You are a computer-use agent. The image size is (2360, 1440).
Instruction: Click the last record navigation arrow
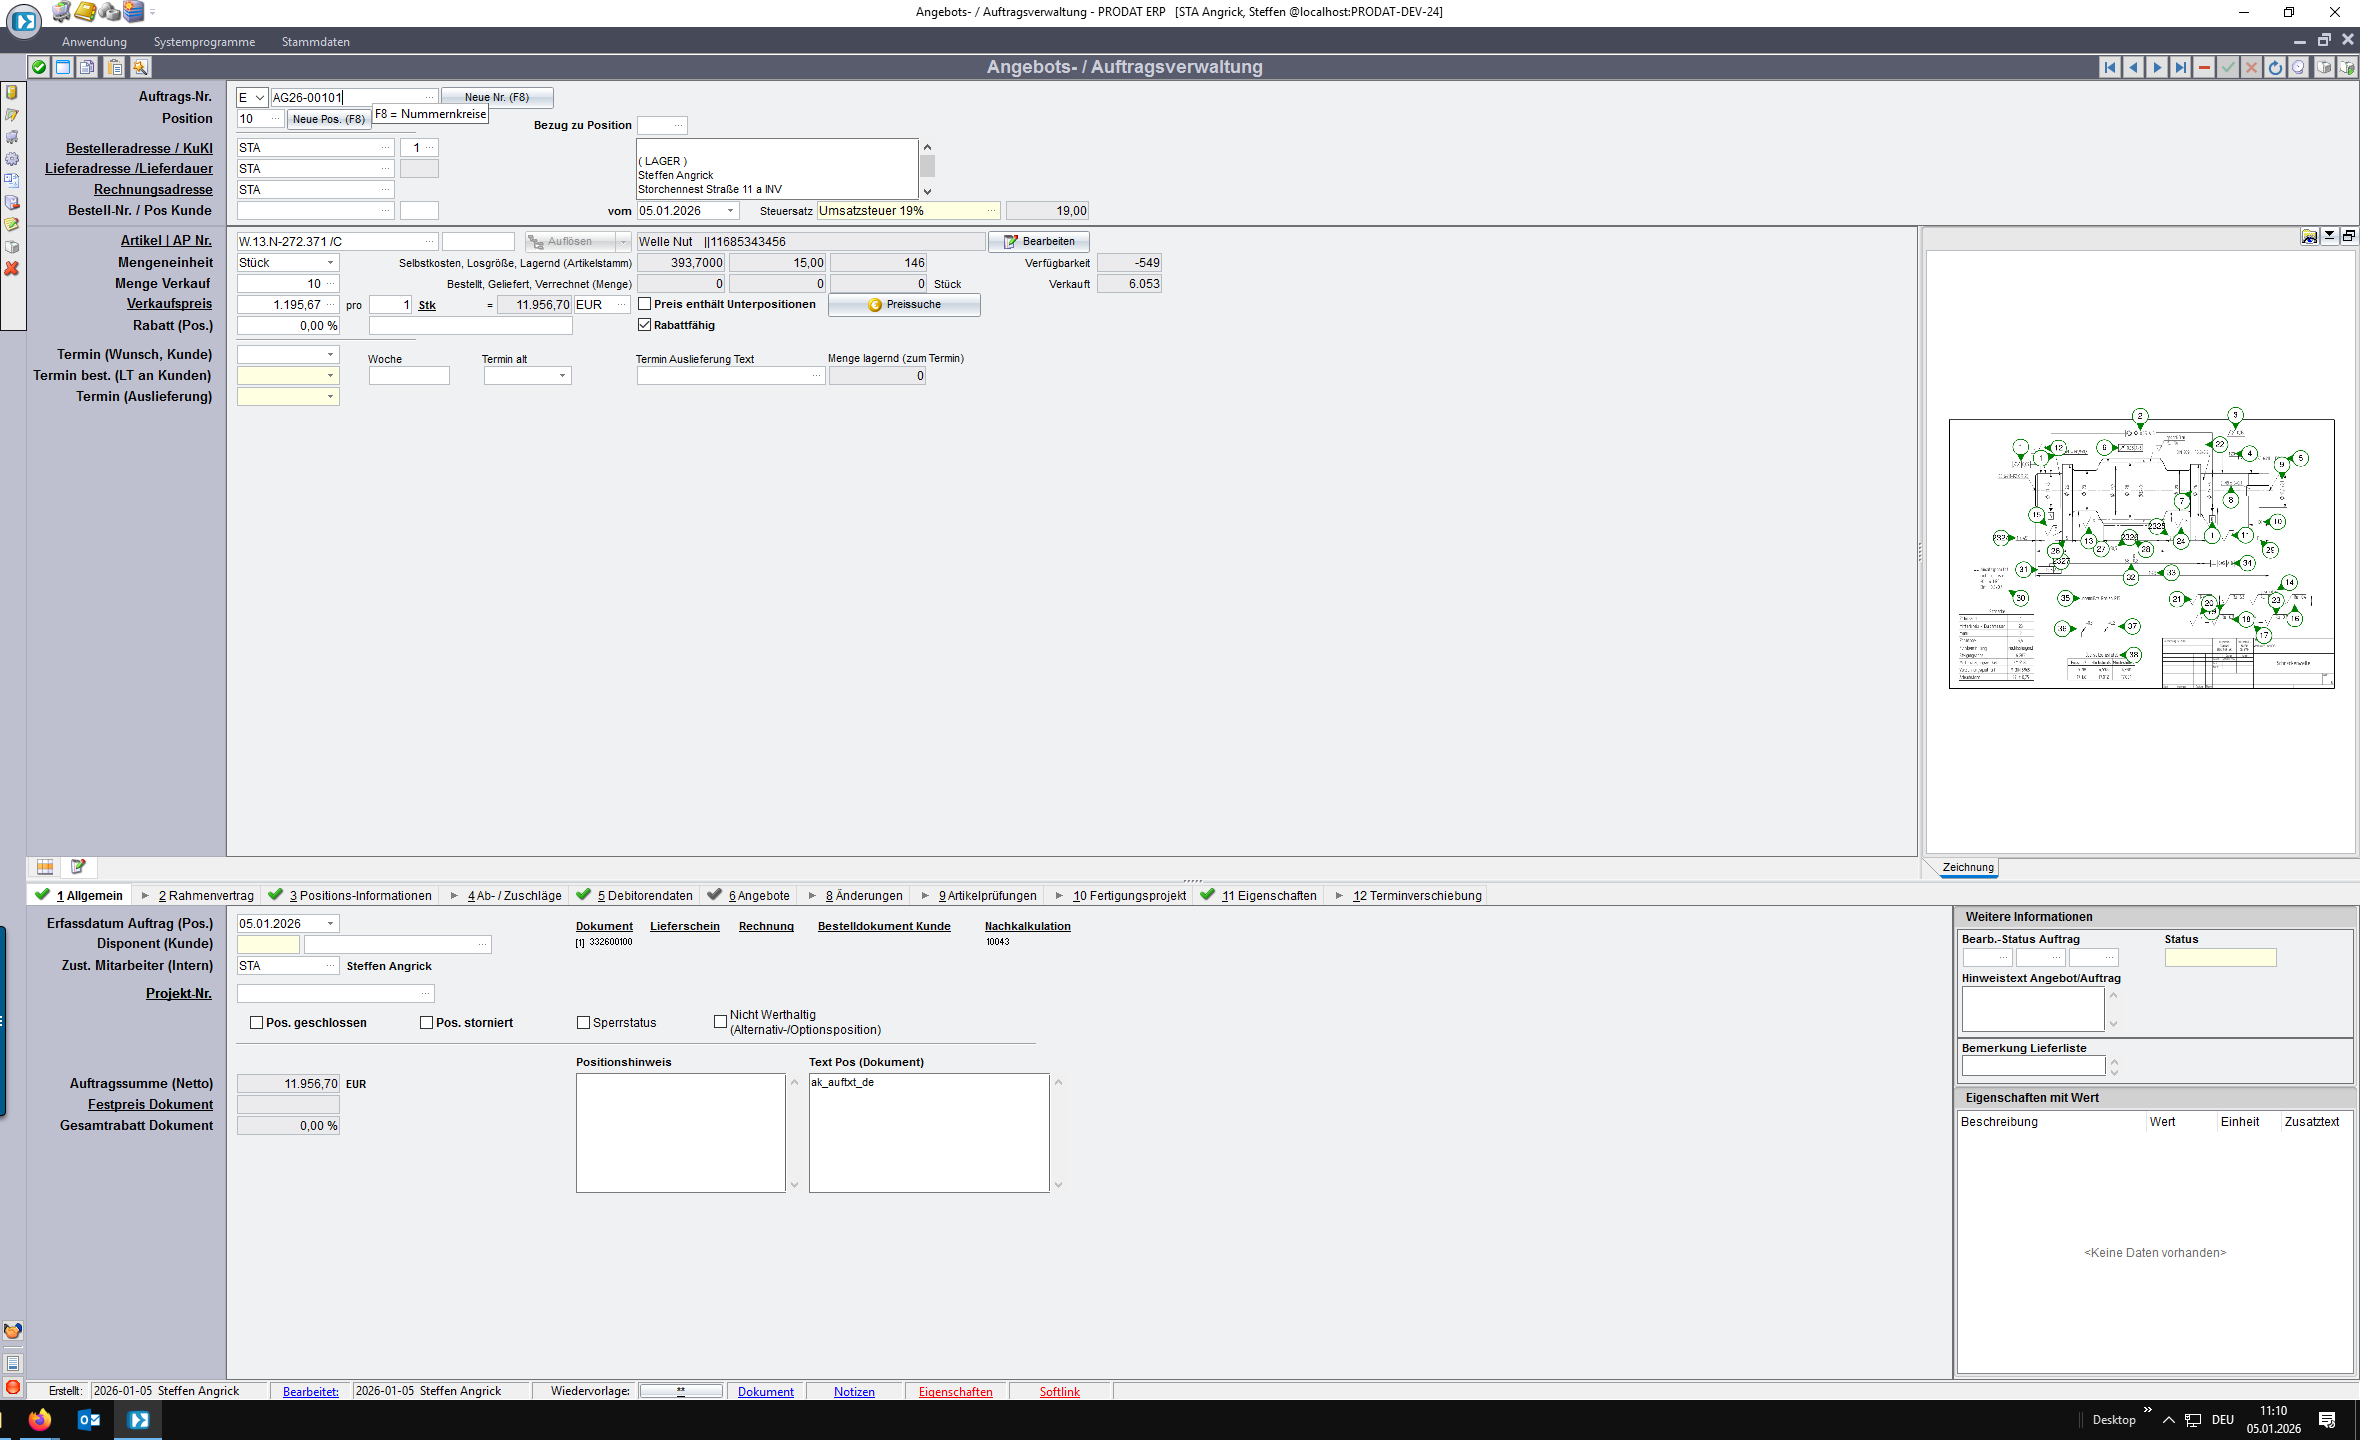click(2180, 67)
